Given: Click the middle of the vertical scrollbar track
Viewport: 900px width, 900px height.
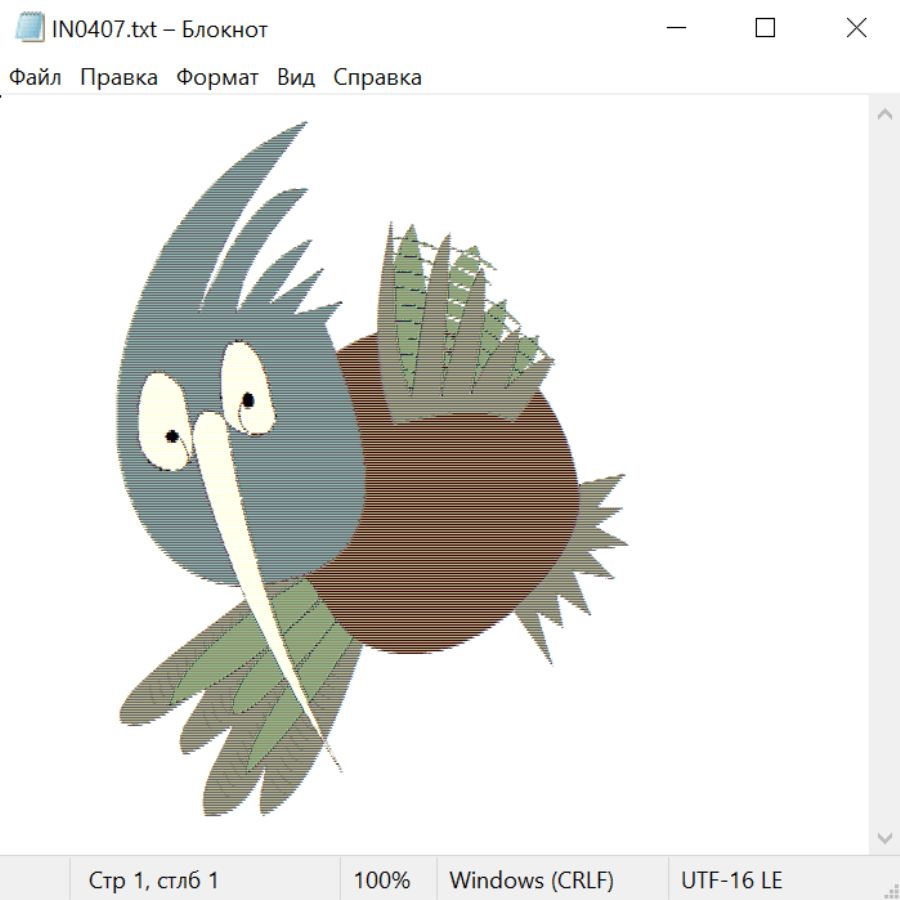Looking at the screenshot, I should 884,475.
